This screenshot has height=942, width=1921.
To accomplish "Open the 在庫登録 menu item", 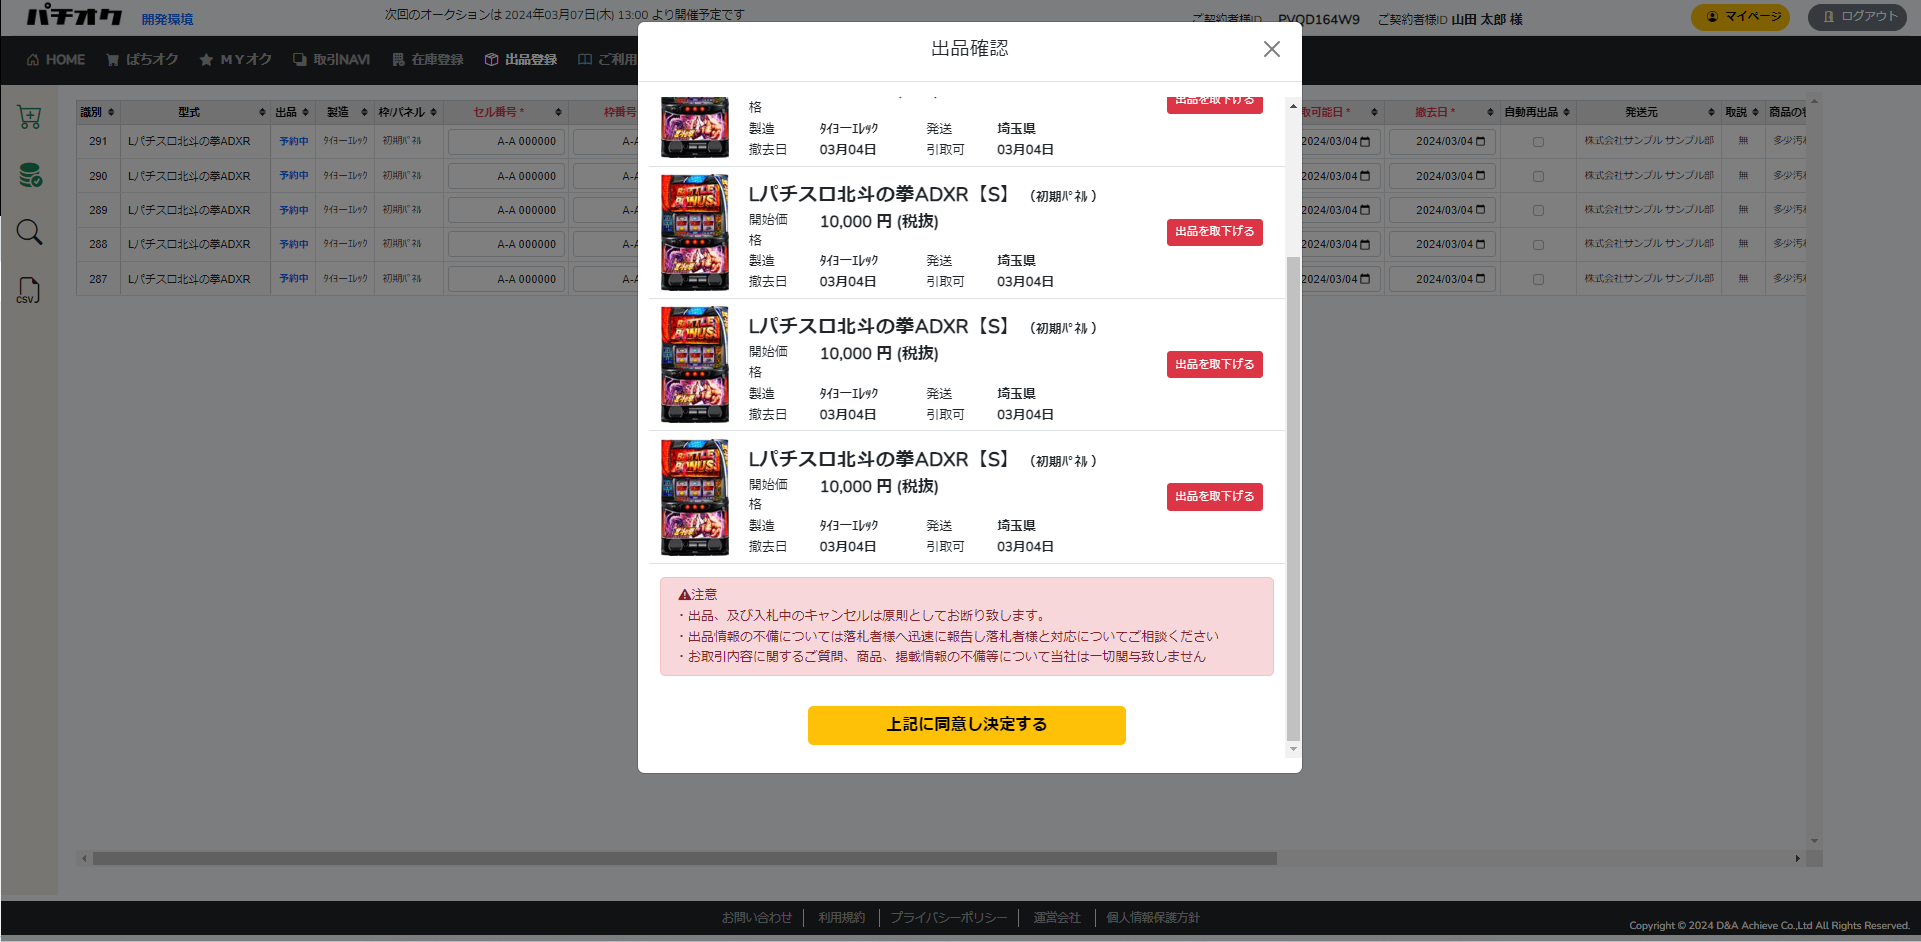I will click(428, 60).
